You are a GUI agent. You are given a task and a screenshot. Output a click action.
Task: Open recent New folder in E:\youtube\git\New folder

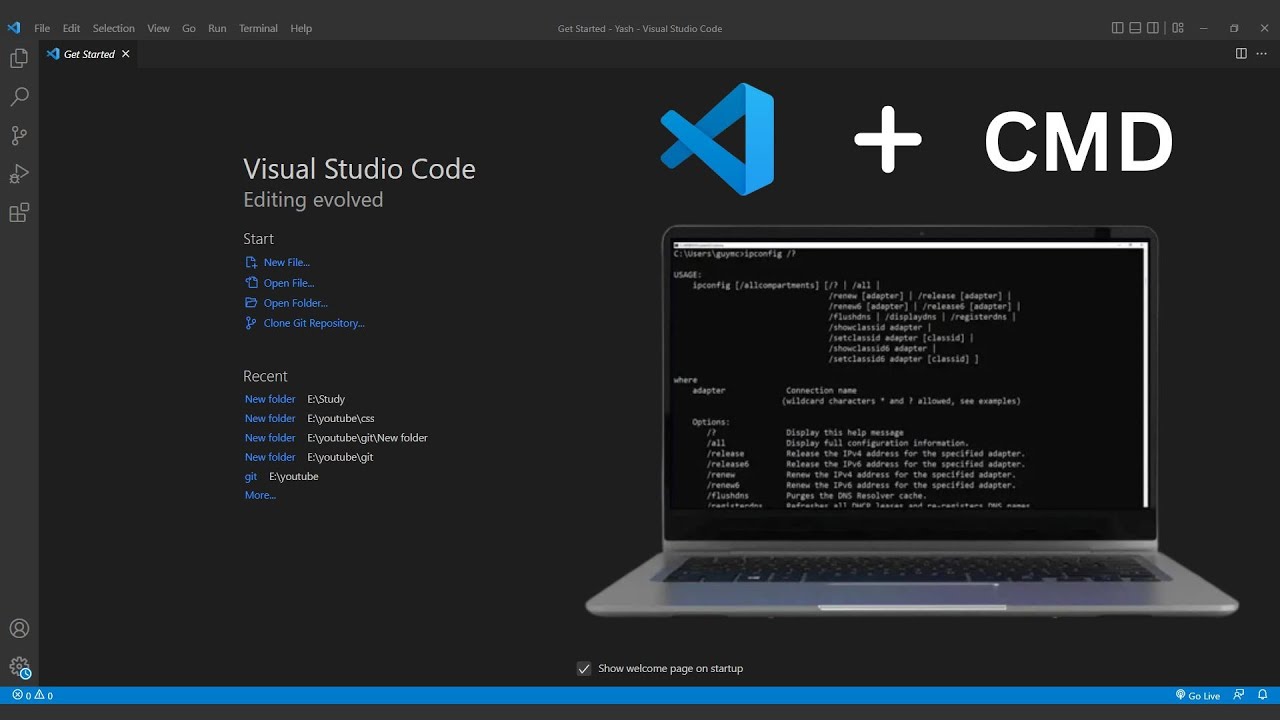click(270, 438)
